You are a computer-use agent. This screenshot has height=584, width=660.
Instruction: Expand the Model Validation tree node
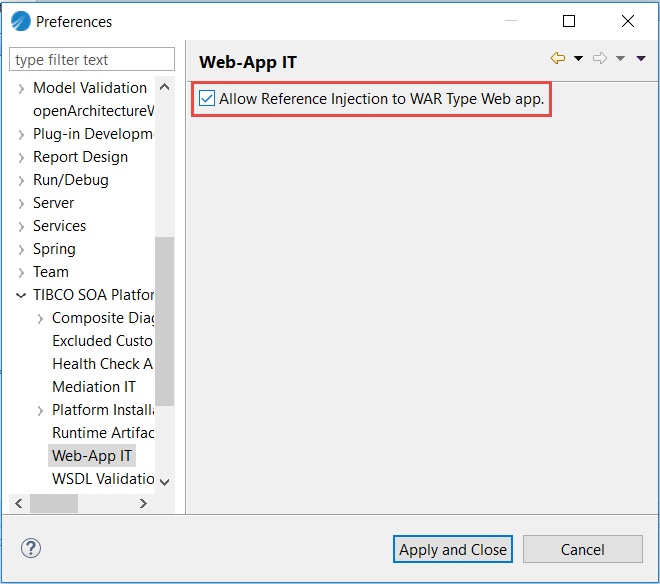tap(21, 89)
